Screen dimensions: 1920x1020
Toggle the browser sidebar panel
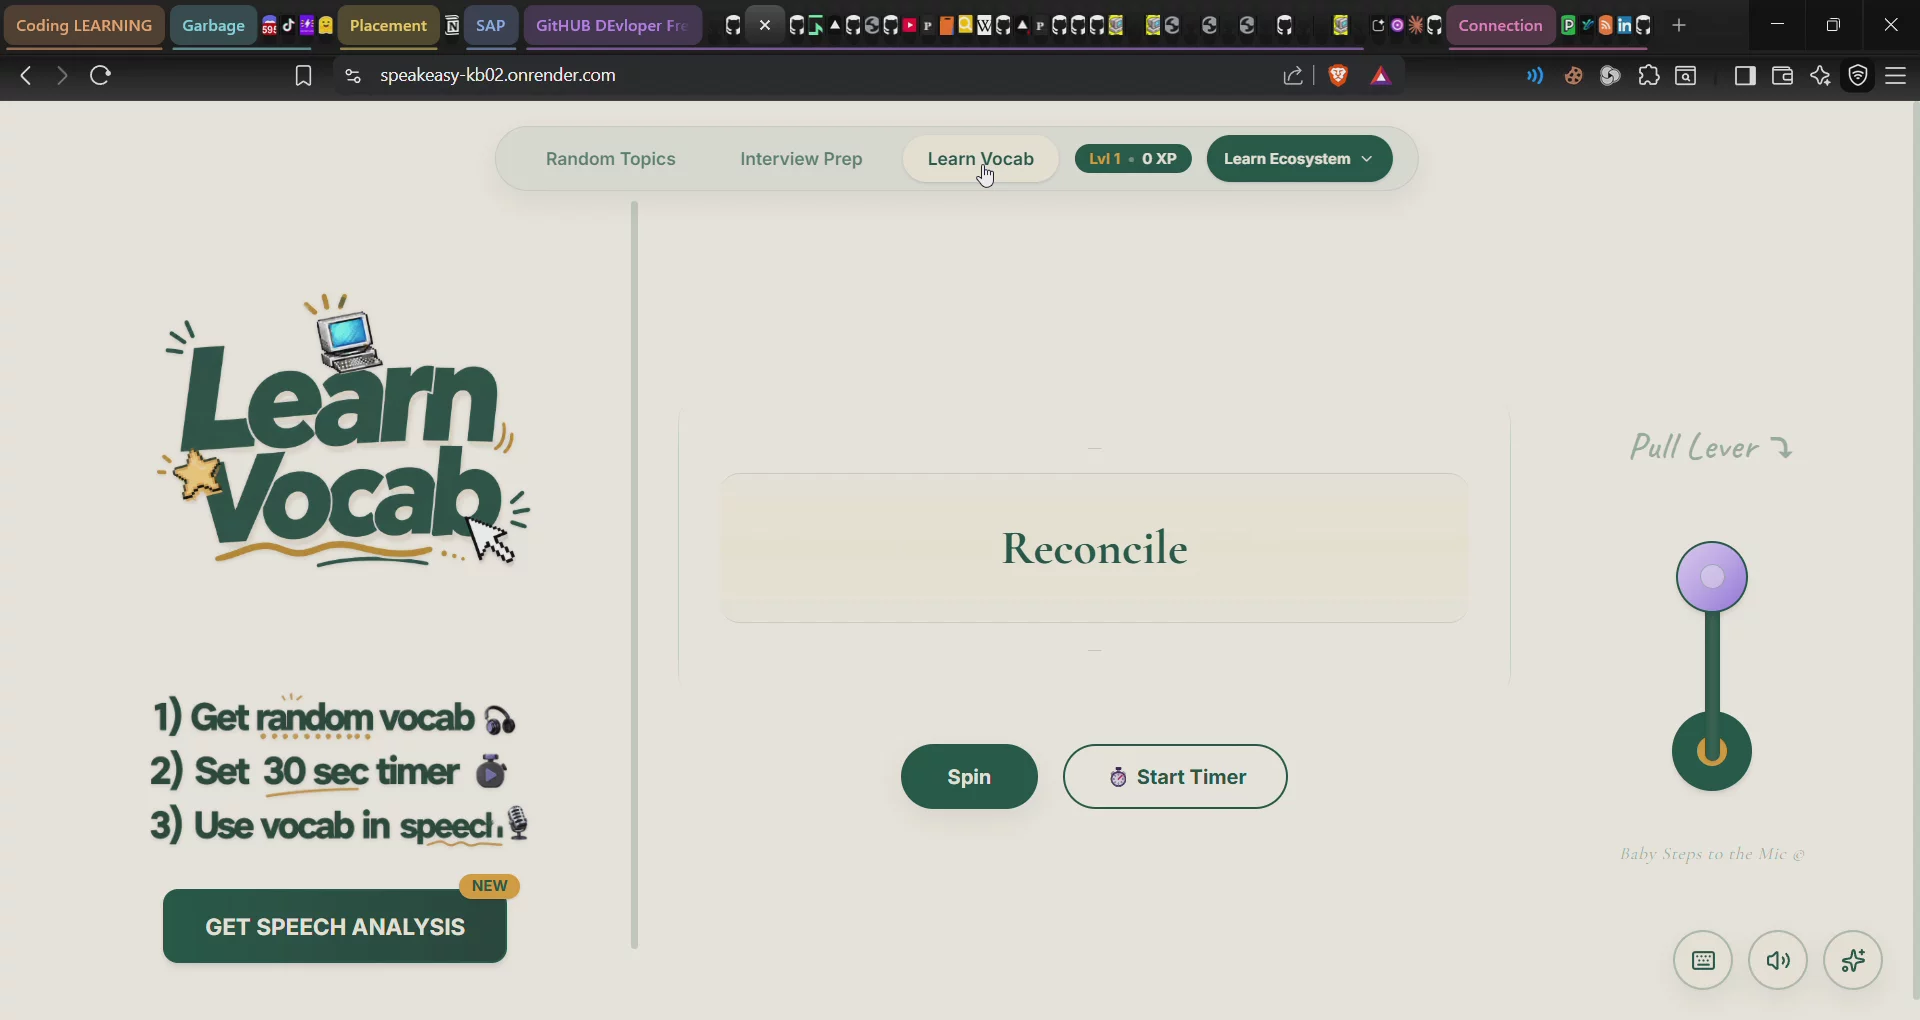(x=1745, y=75)
